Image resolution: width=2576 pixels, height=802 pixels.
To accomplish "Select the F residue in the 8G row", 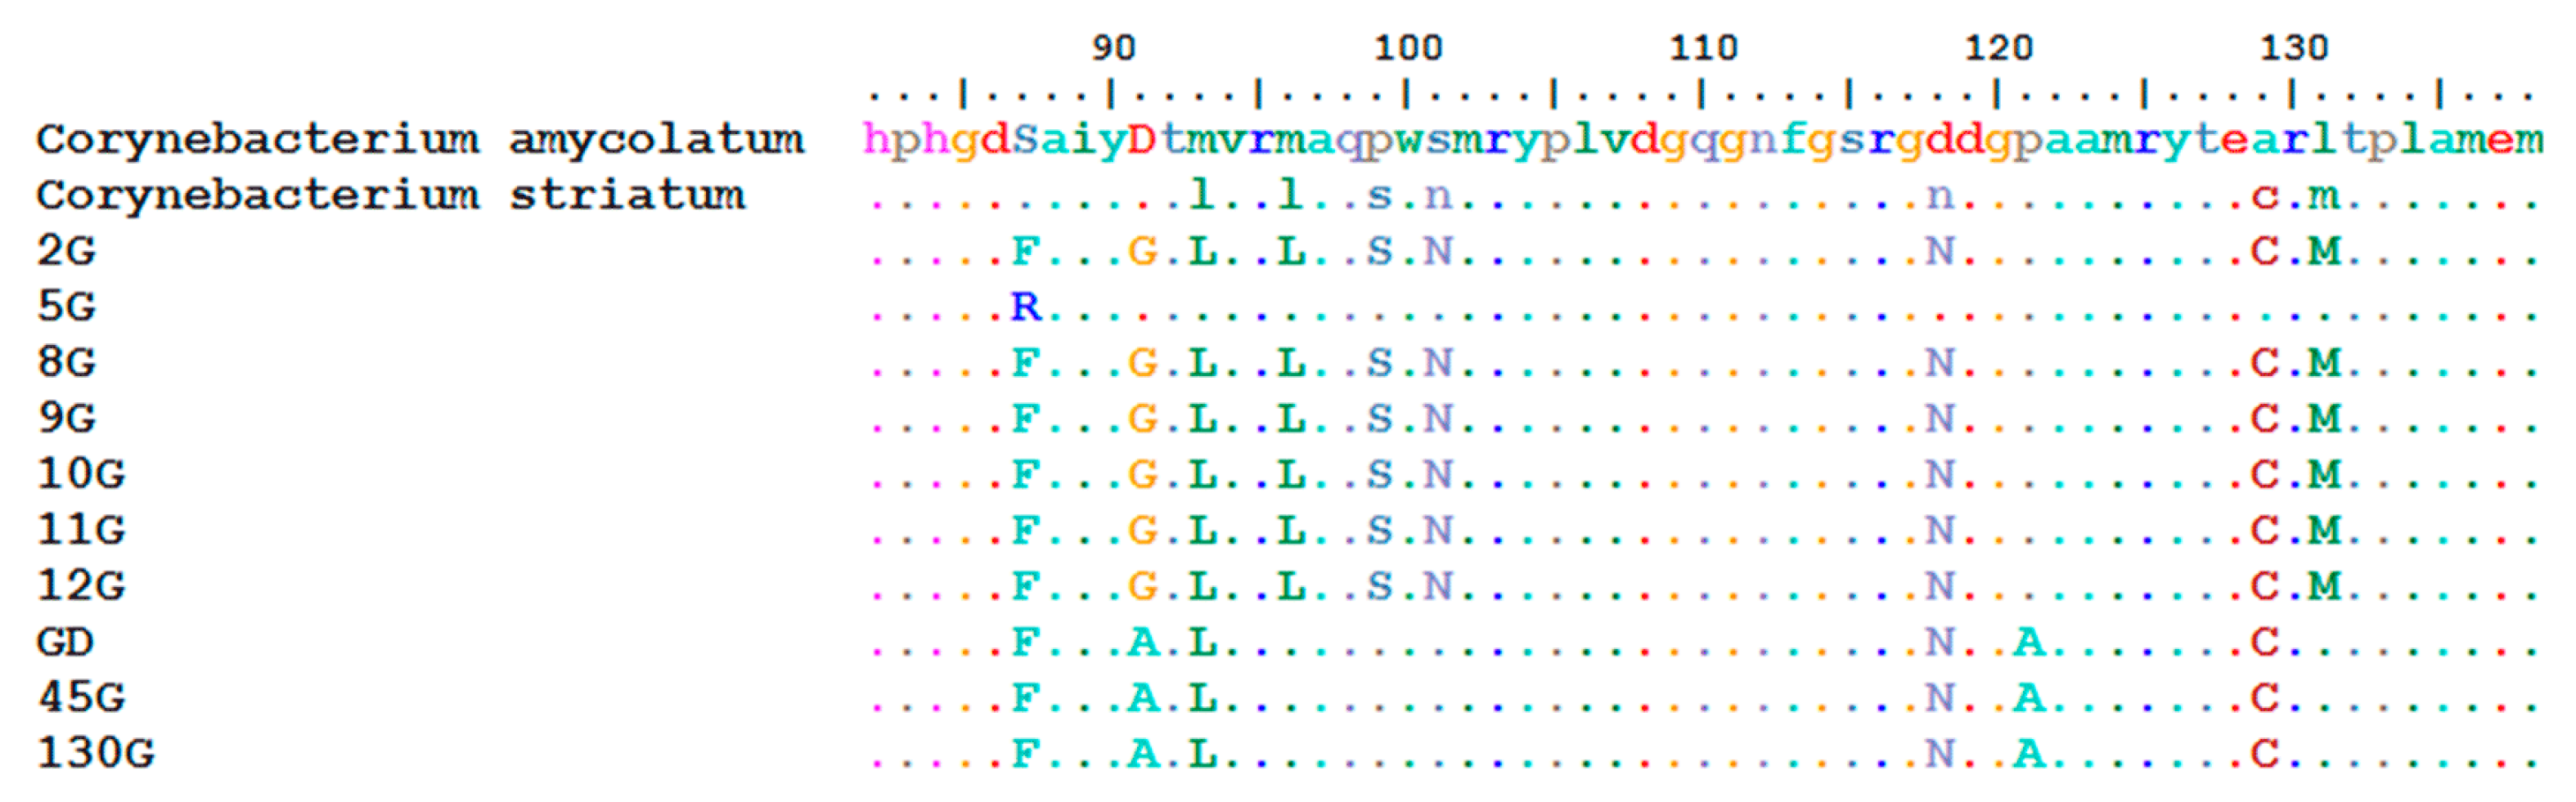I will [x=1026, y=363].
